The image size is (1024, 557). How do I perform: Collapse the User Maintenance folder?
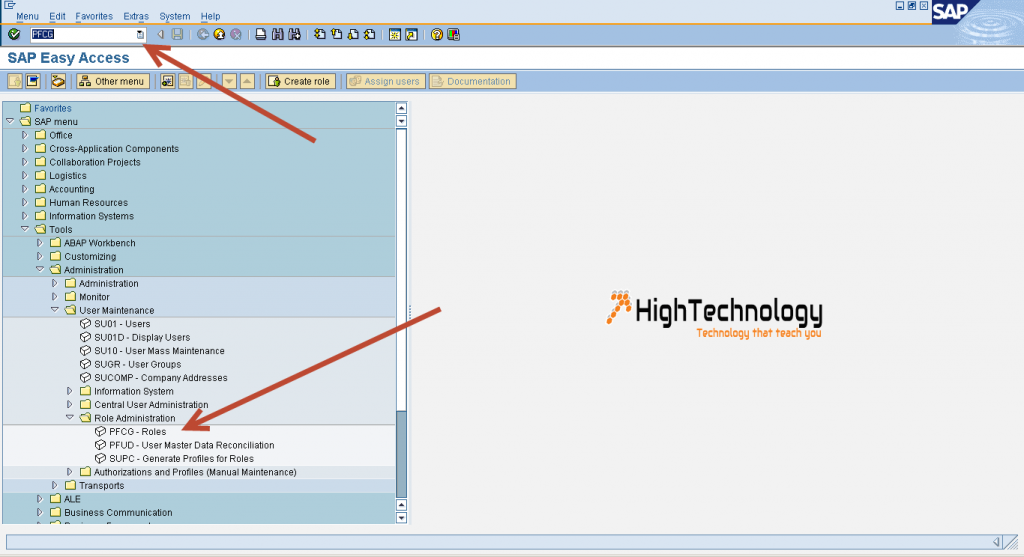point(55,310)
